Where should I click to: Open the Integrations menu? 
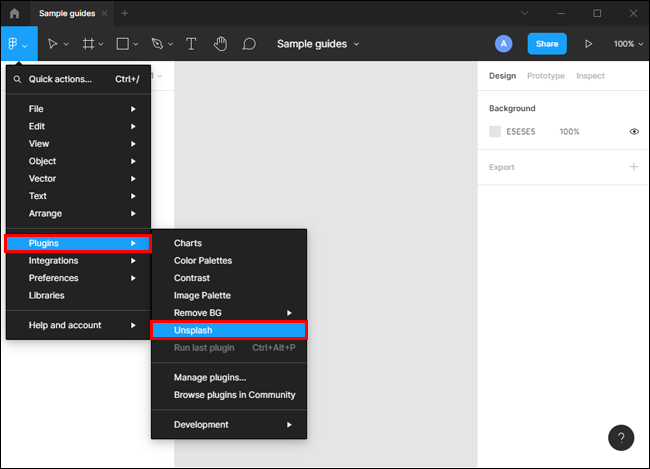pyautogui.click(x=78, y=260)
